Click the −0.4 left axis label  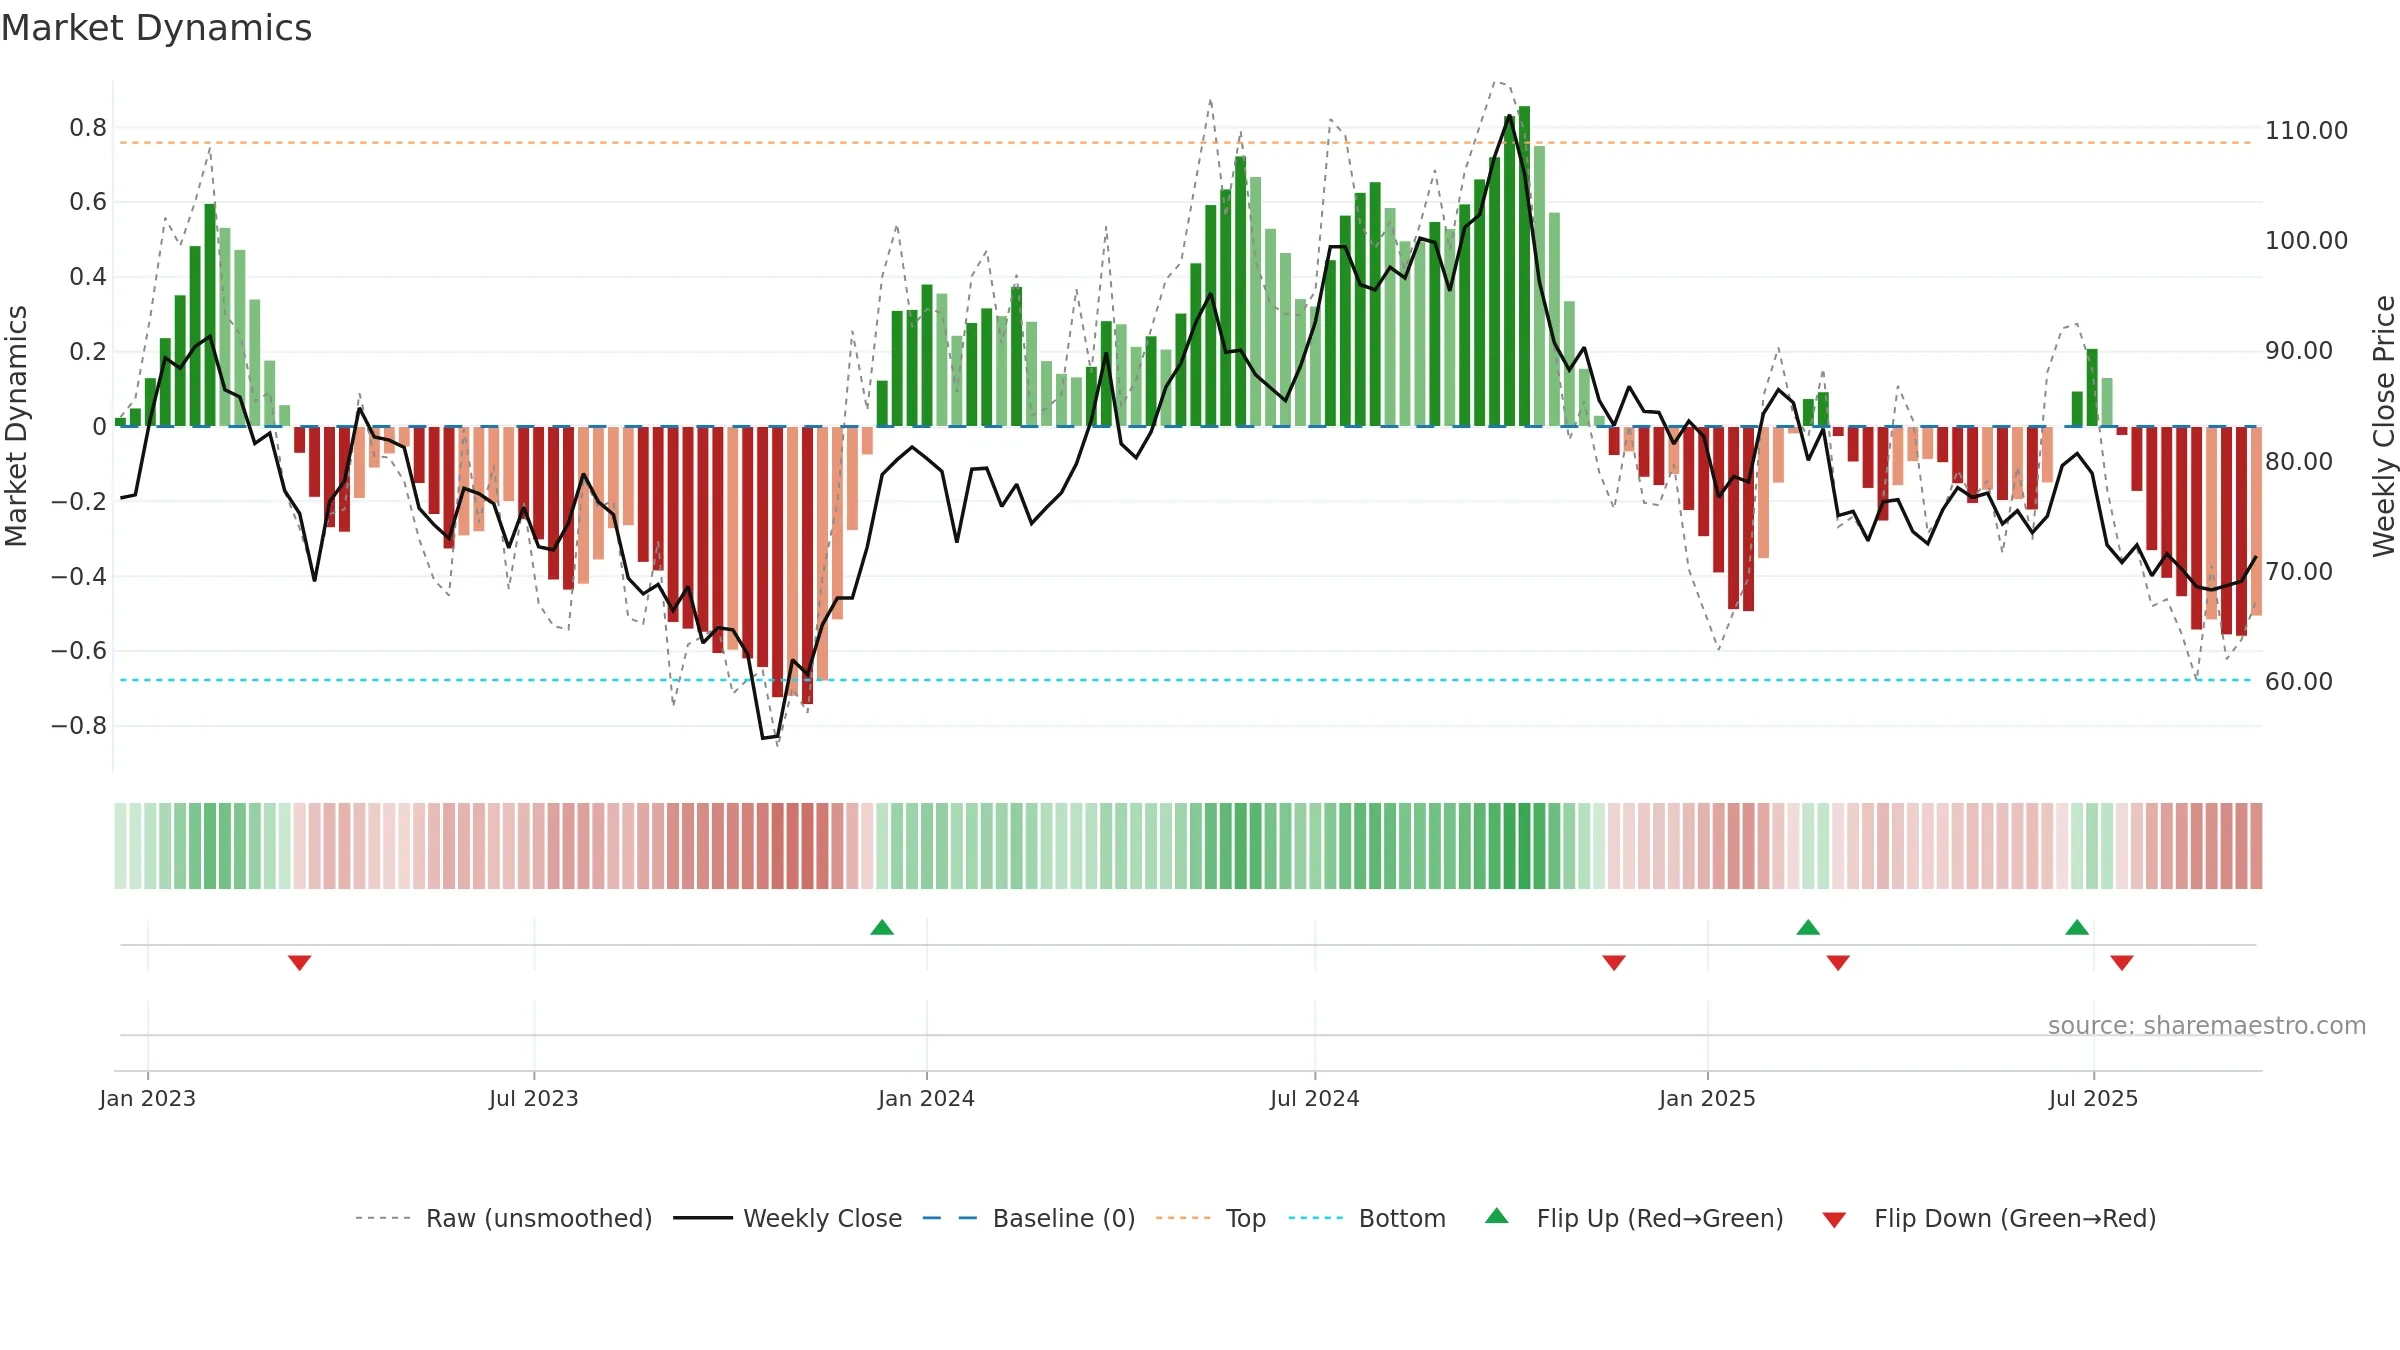pyautogui.click(x=79, y=576)
